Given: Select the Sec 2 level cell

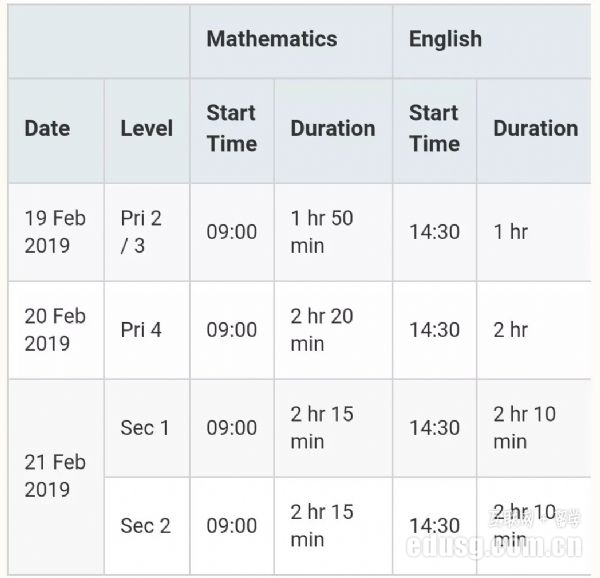Looking at the screenshot, I should point(145,526).
